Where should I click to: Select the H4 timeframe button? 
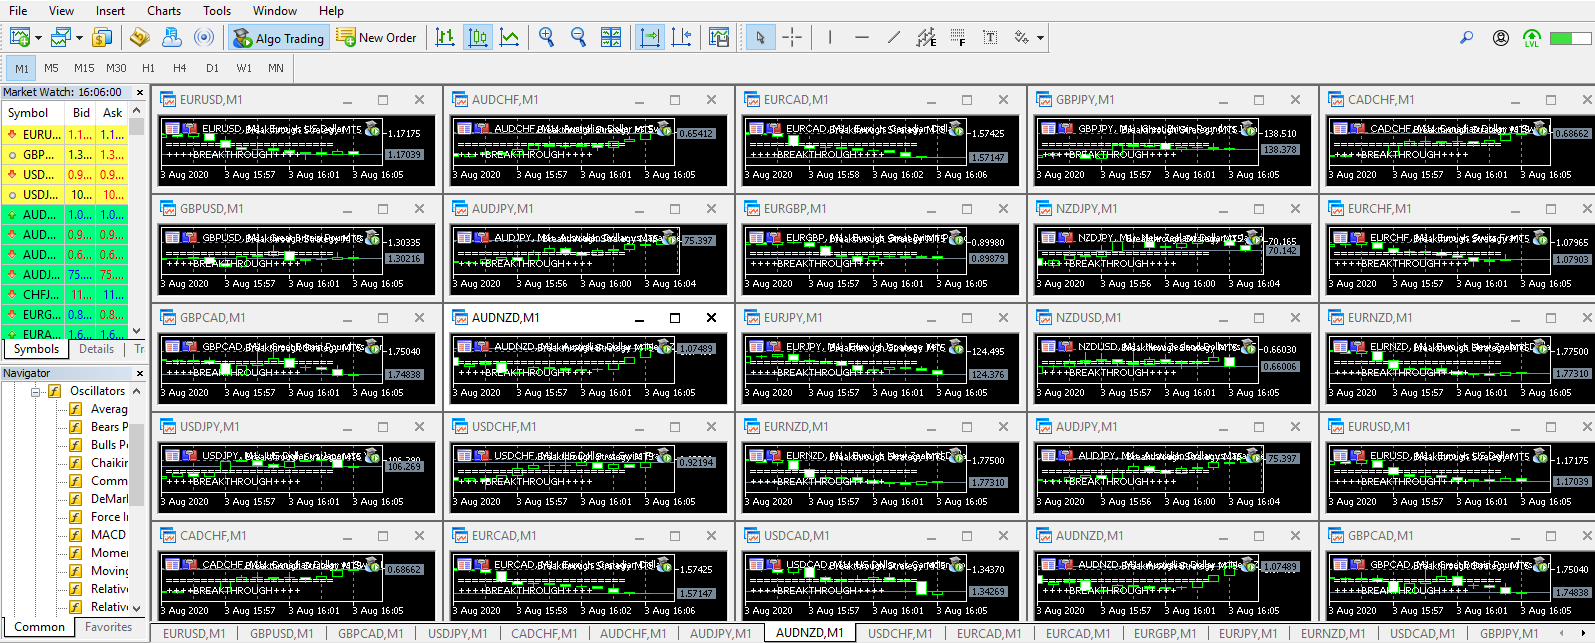180,68
